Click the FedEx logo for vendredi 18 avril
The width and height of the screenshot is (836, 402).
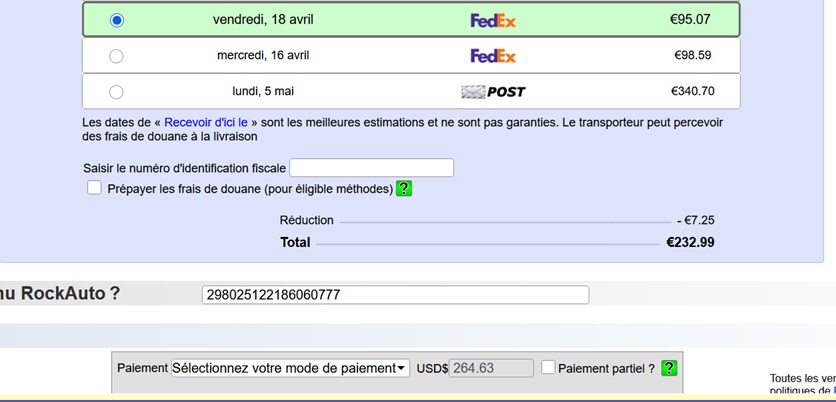493,20
